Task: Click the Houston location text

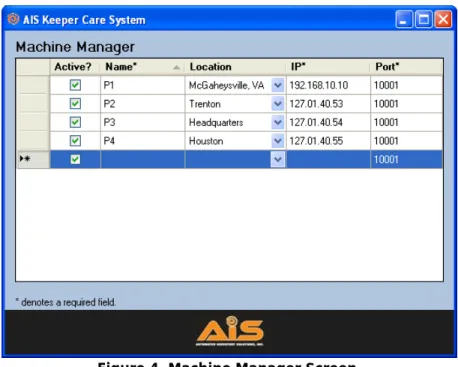Action: pos(206,141)
